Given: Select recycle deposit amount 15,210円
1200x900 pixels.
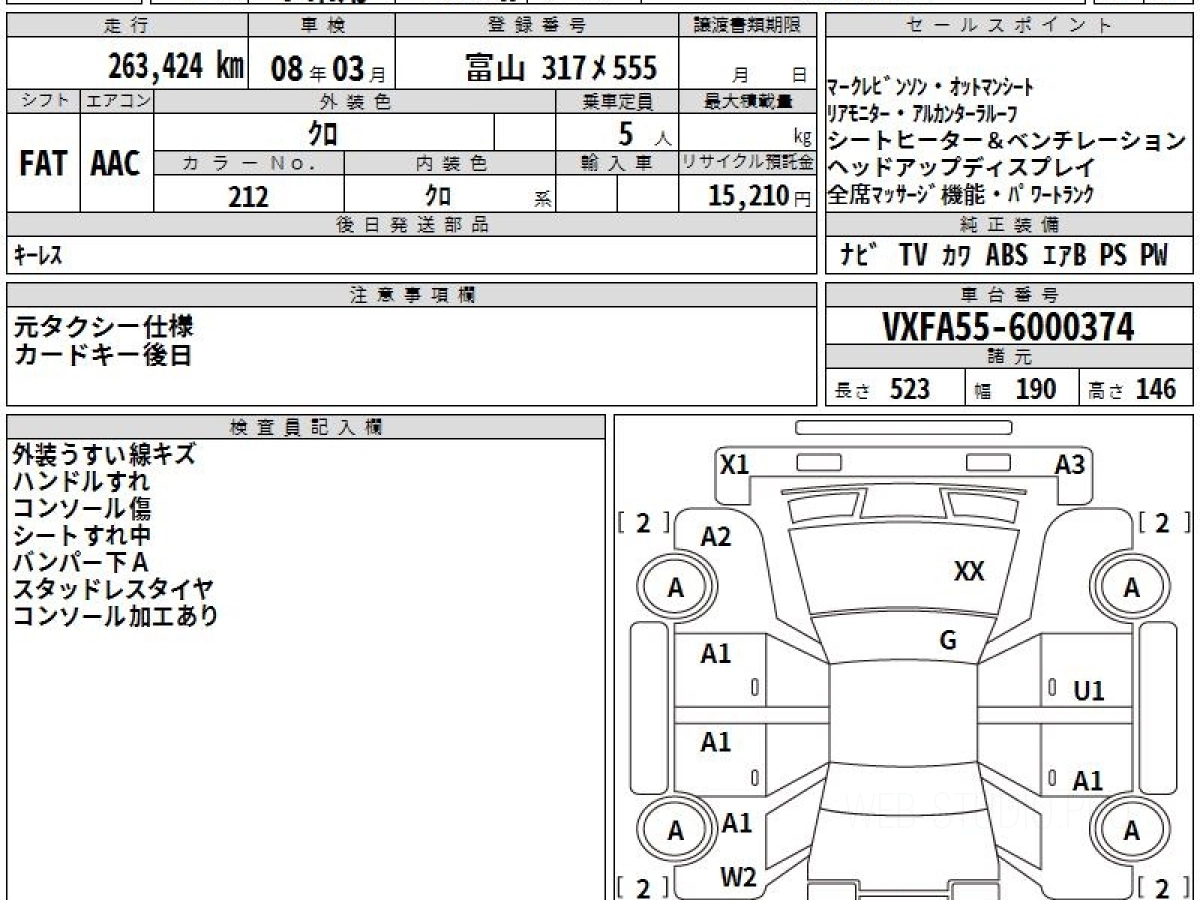Looking at the screenshot, I should pyautogui.click(x=760, y=196).
